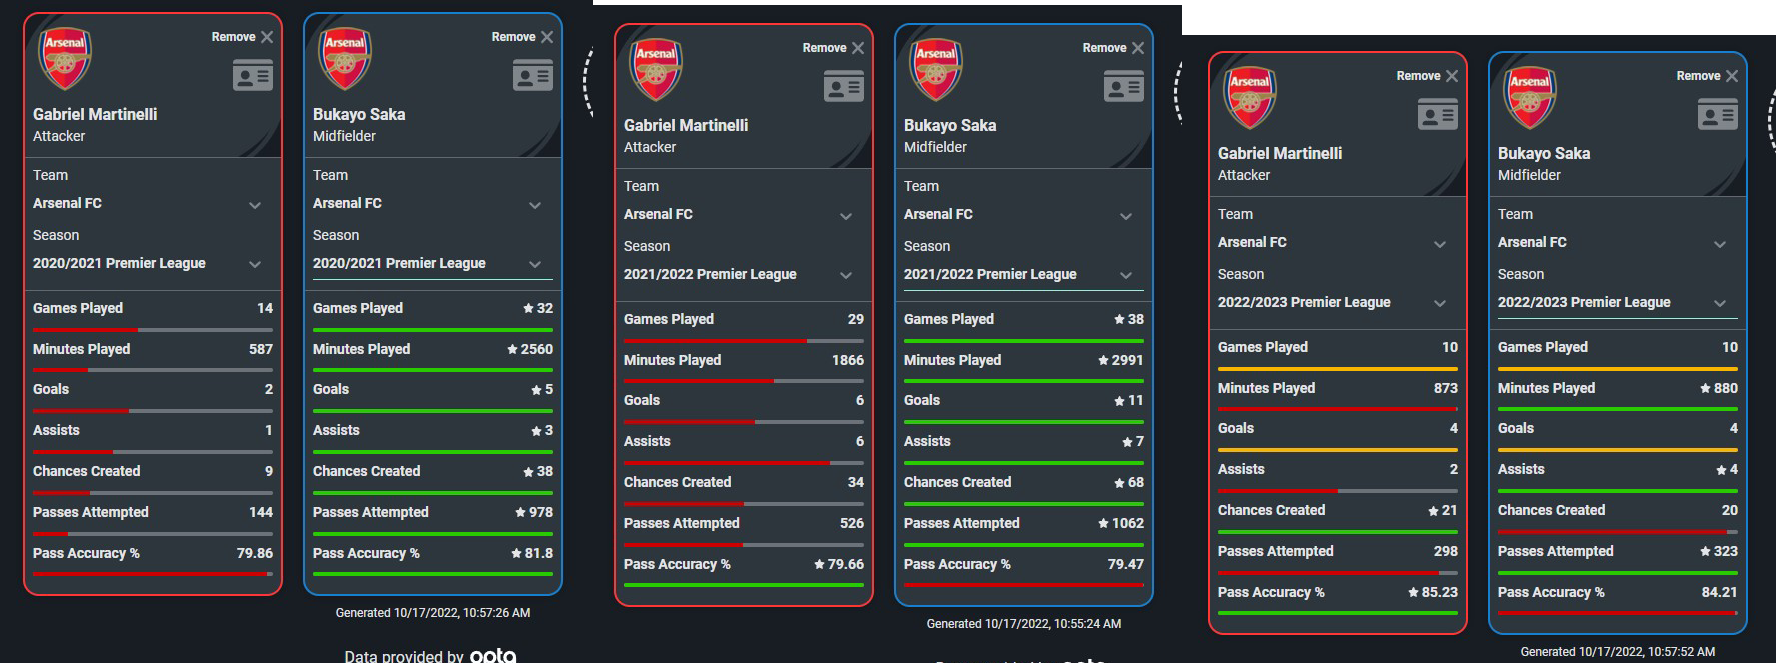Open Arsenal FC team dropdown on Martinelli 2022/2023 card
The image size is (1776, 663).
click(x=1337, y=242)
